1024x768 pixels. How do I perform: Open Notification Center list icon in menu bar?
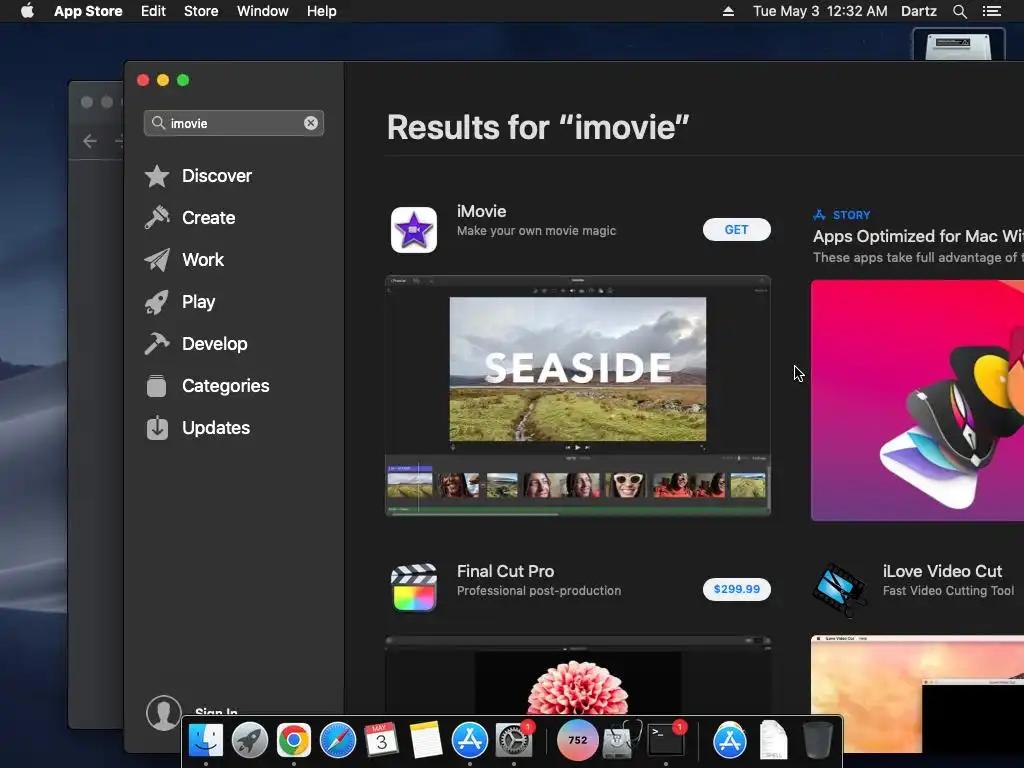[x=991, y=11]
